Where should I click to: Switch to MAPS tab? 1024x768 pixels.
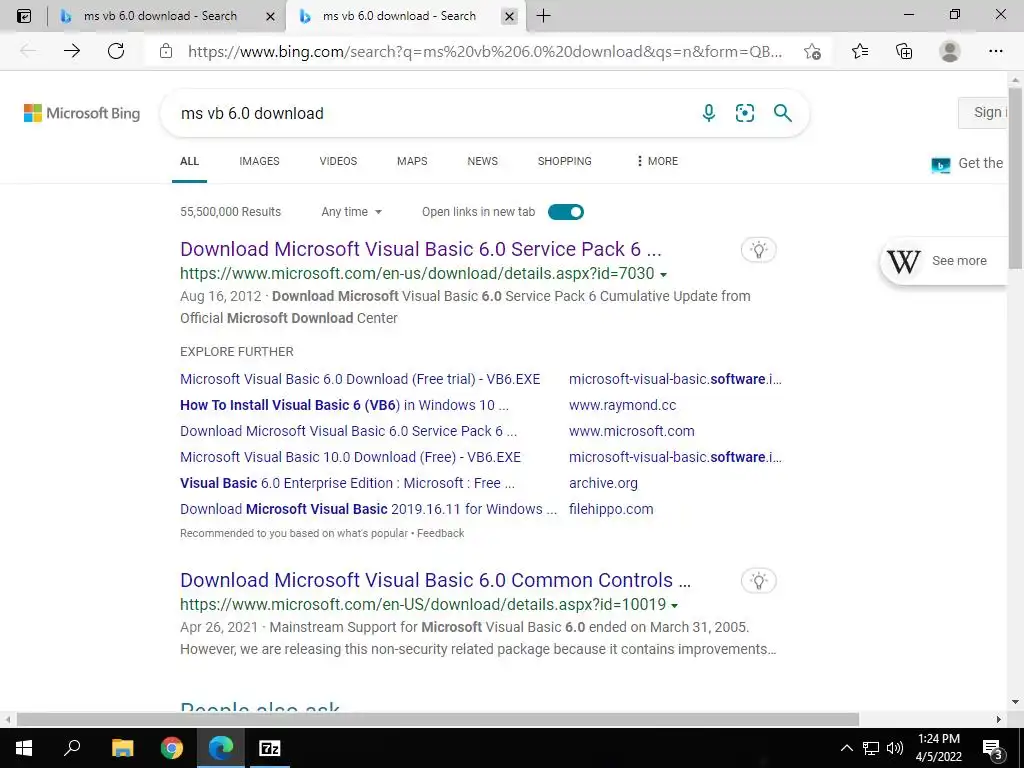click(x=412, y=161)
